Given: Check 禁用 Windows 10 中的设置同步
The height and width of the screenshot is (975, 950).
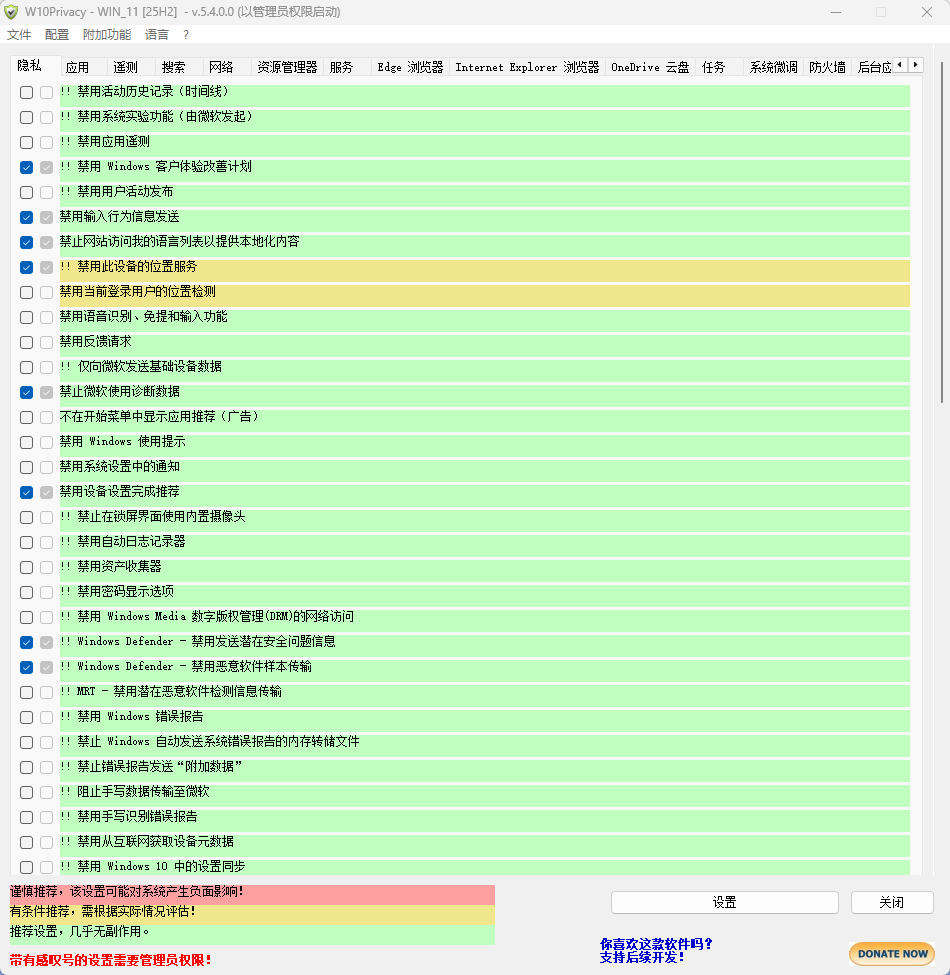Looking at the screenshot, I should [26, 867].
